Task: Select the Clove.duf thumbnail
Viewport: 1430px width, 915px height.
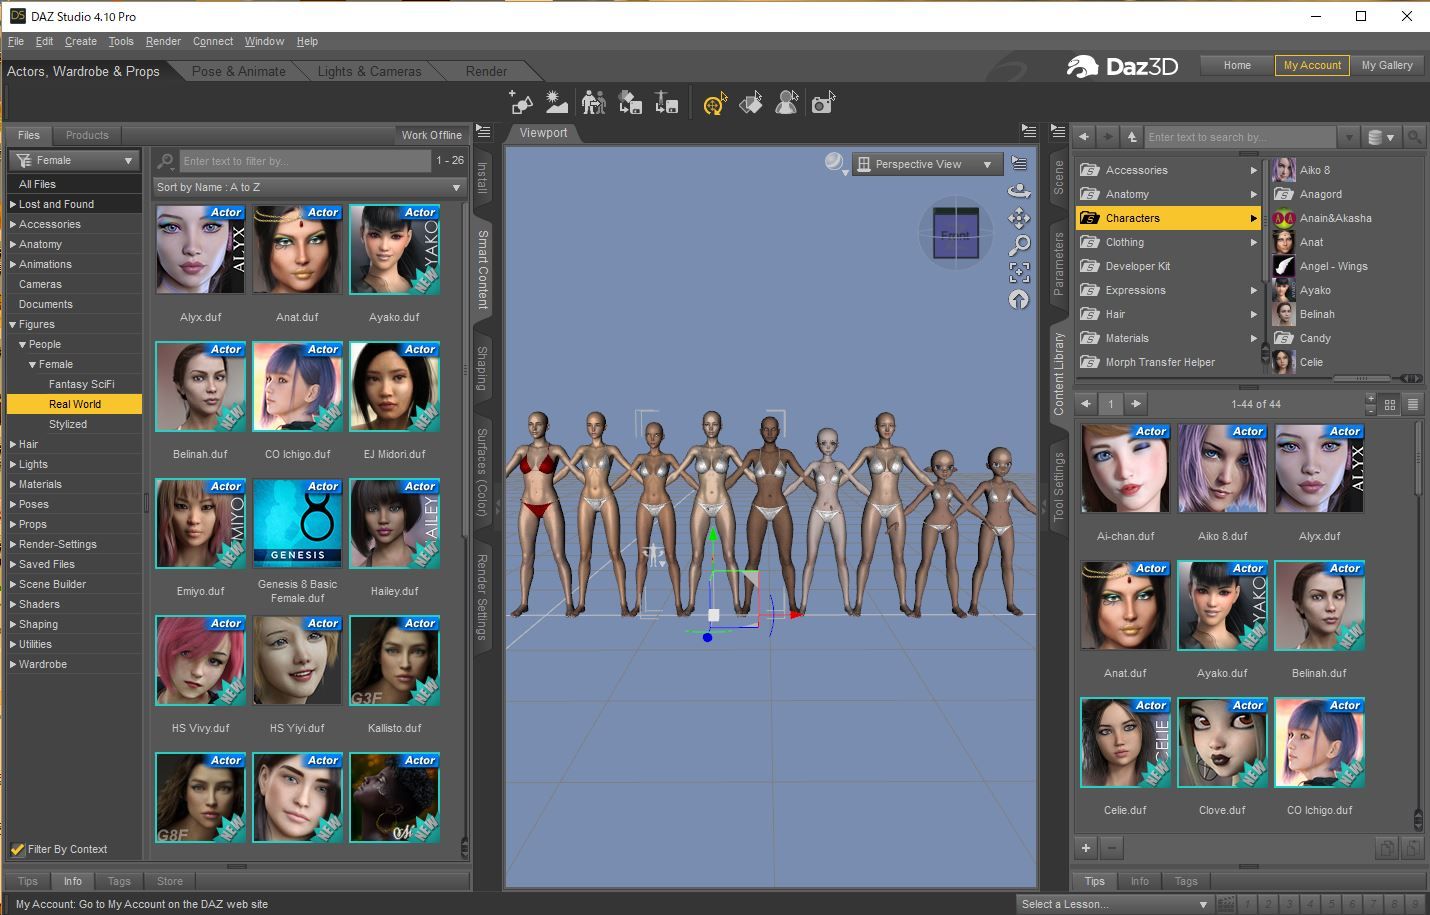Action: (1222, 742)
